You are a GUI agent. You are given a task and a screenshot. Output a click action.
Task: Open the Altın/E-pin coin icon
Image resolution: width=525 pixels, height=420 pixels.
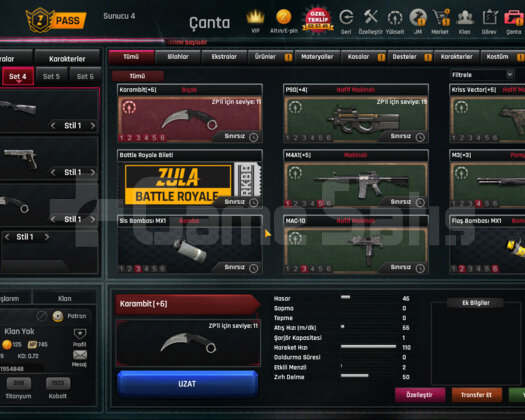[x=284, y=17]
